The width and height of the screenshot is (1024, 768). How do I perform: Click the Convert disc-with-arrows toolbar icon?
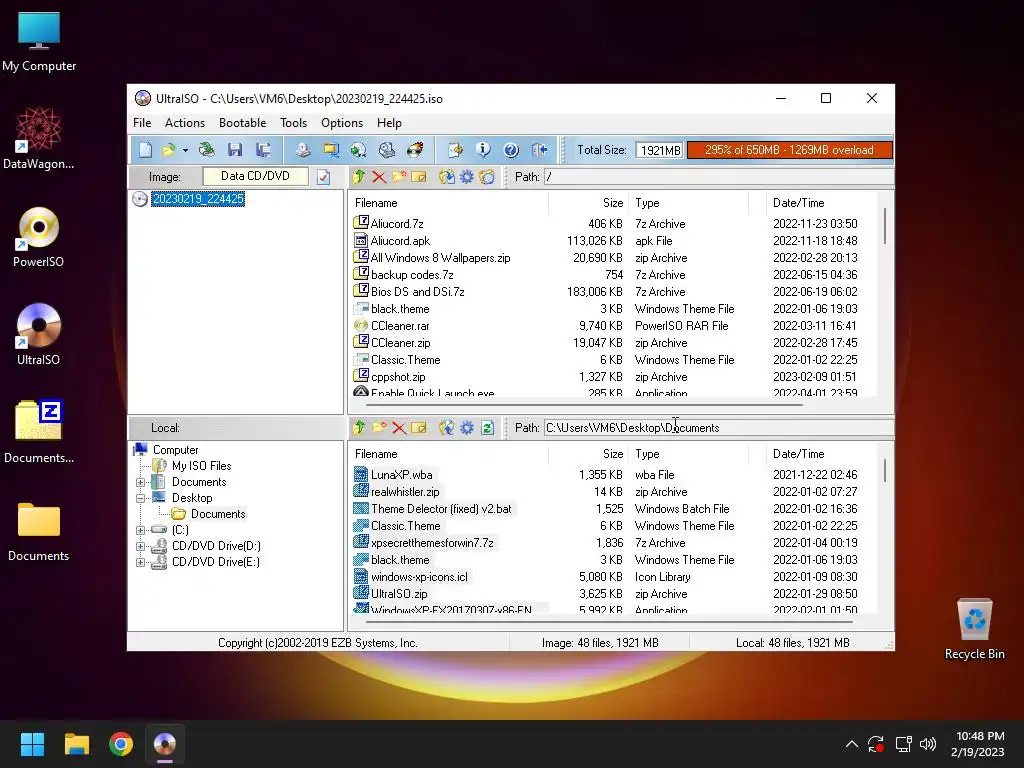point(359,150)
